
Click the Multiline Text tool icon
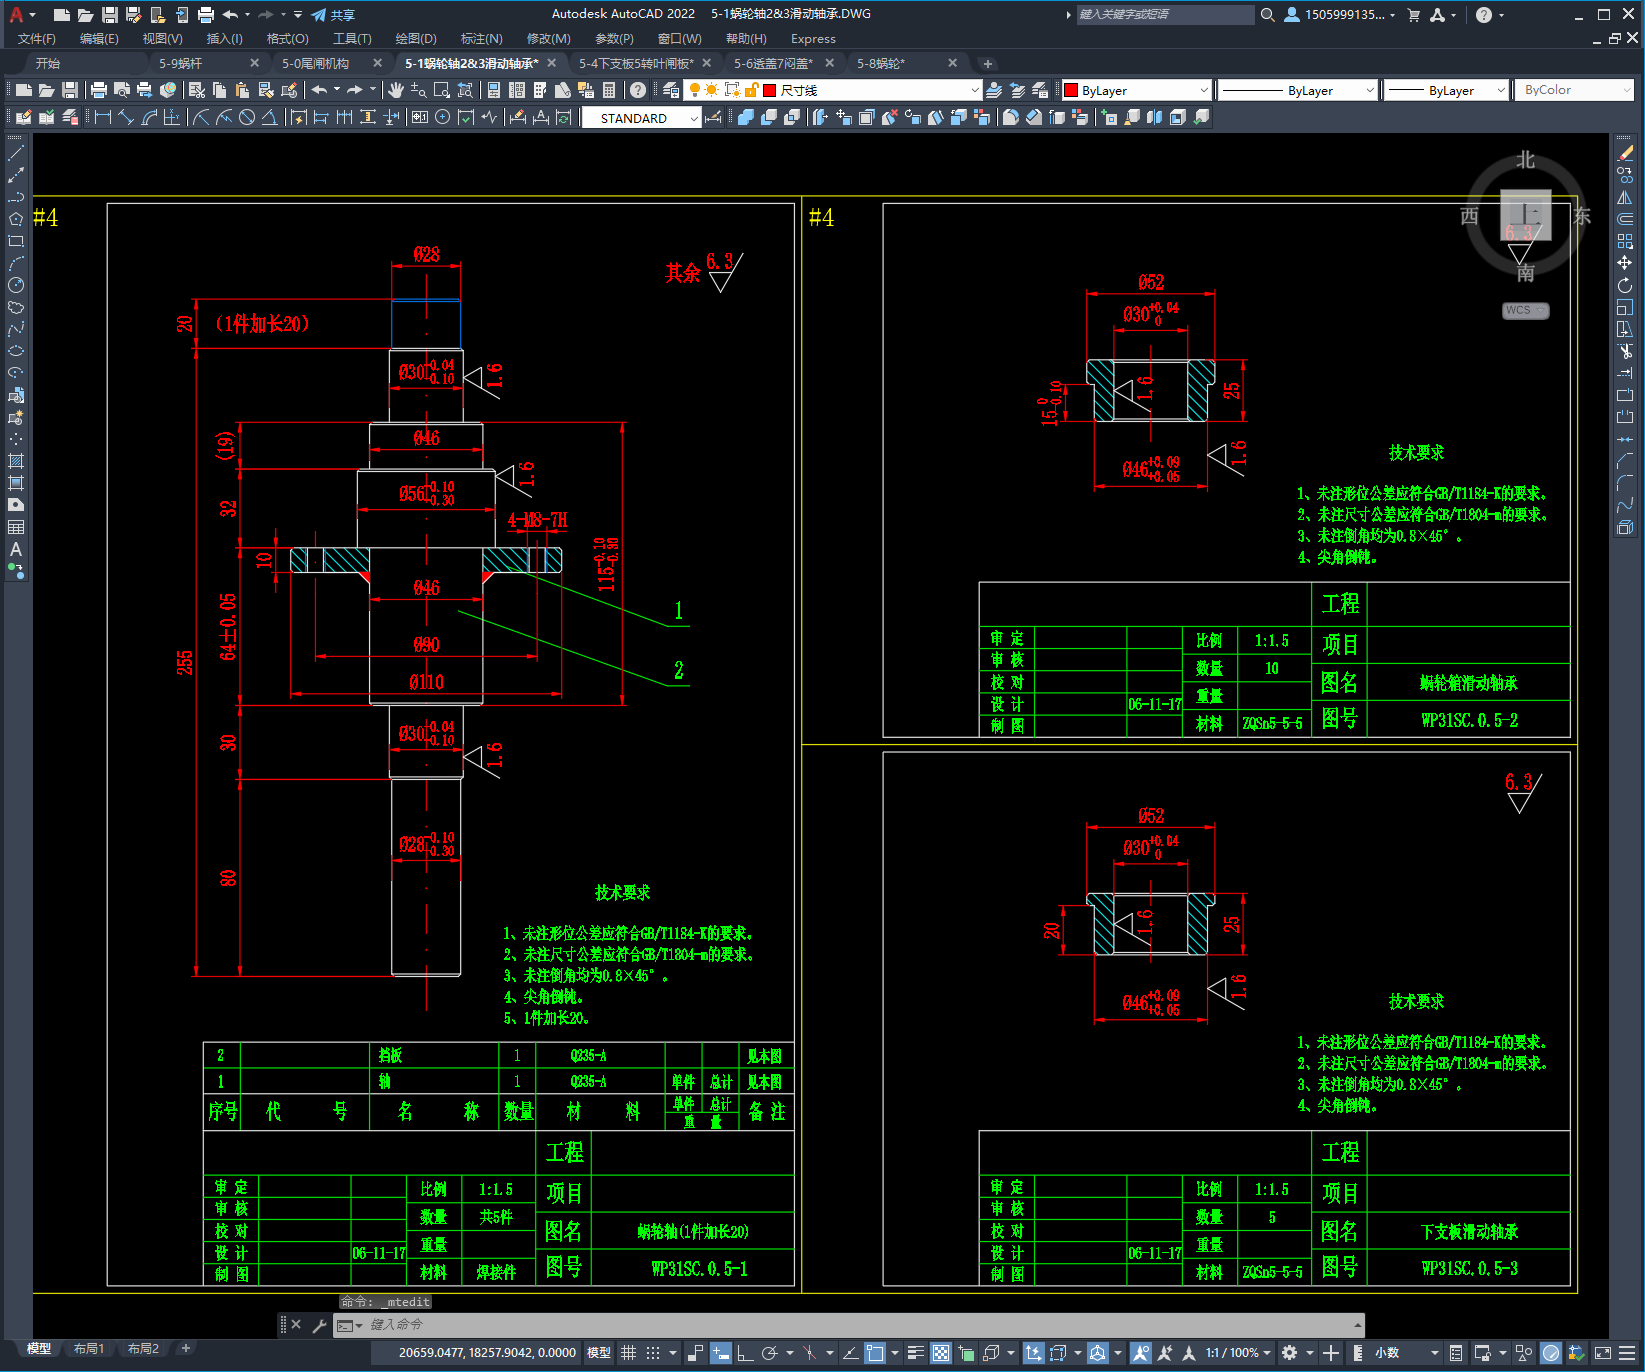point(16,549)
